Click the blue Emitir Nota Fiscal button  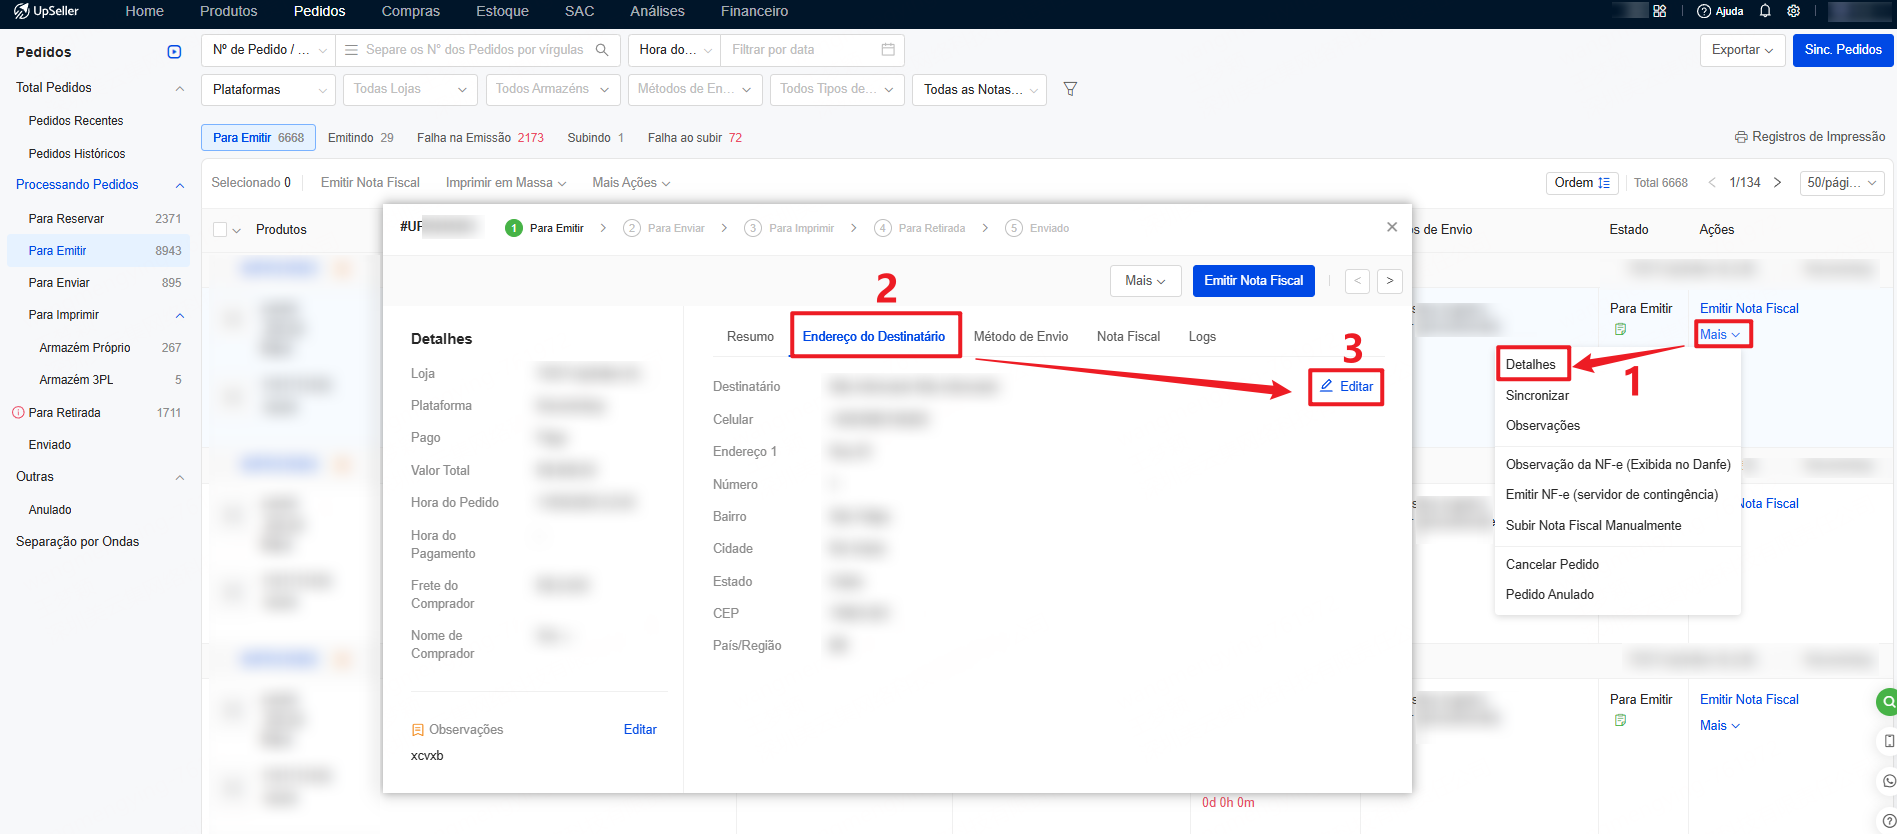click(1253, 281)
